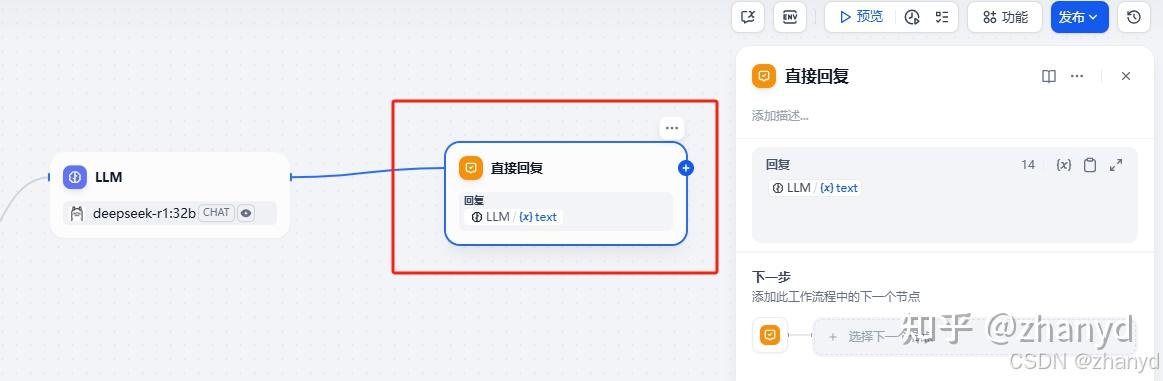
Task: Click 选择下一个节点 to add next node
Action: tap(975, 337)
